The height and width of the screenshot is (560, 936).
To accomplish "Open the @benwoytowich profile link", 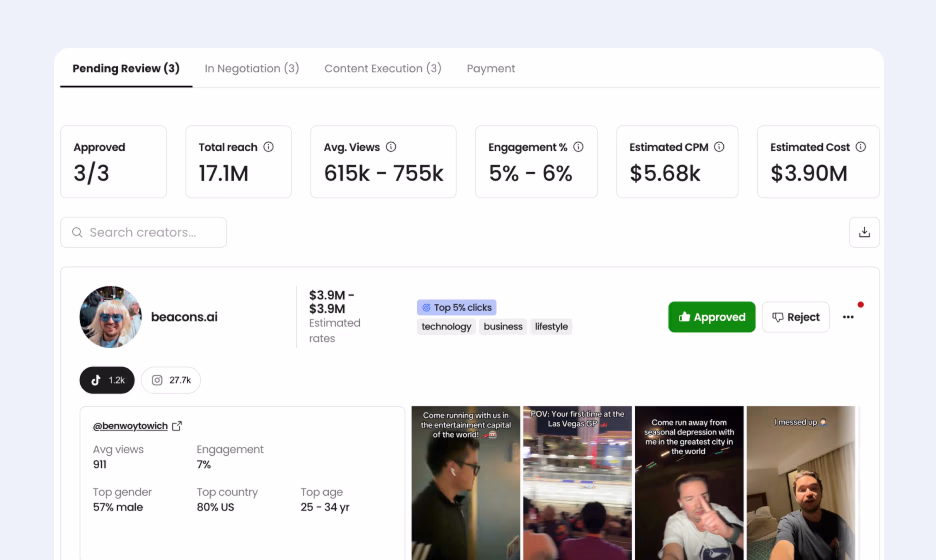I will point(131,426).
